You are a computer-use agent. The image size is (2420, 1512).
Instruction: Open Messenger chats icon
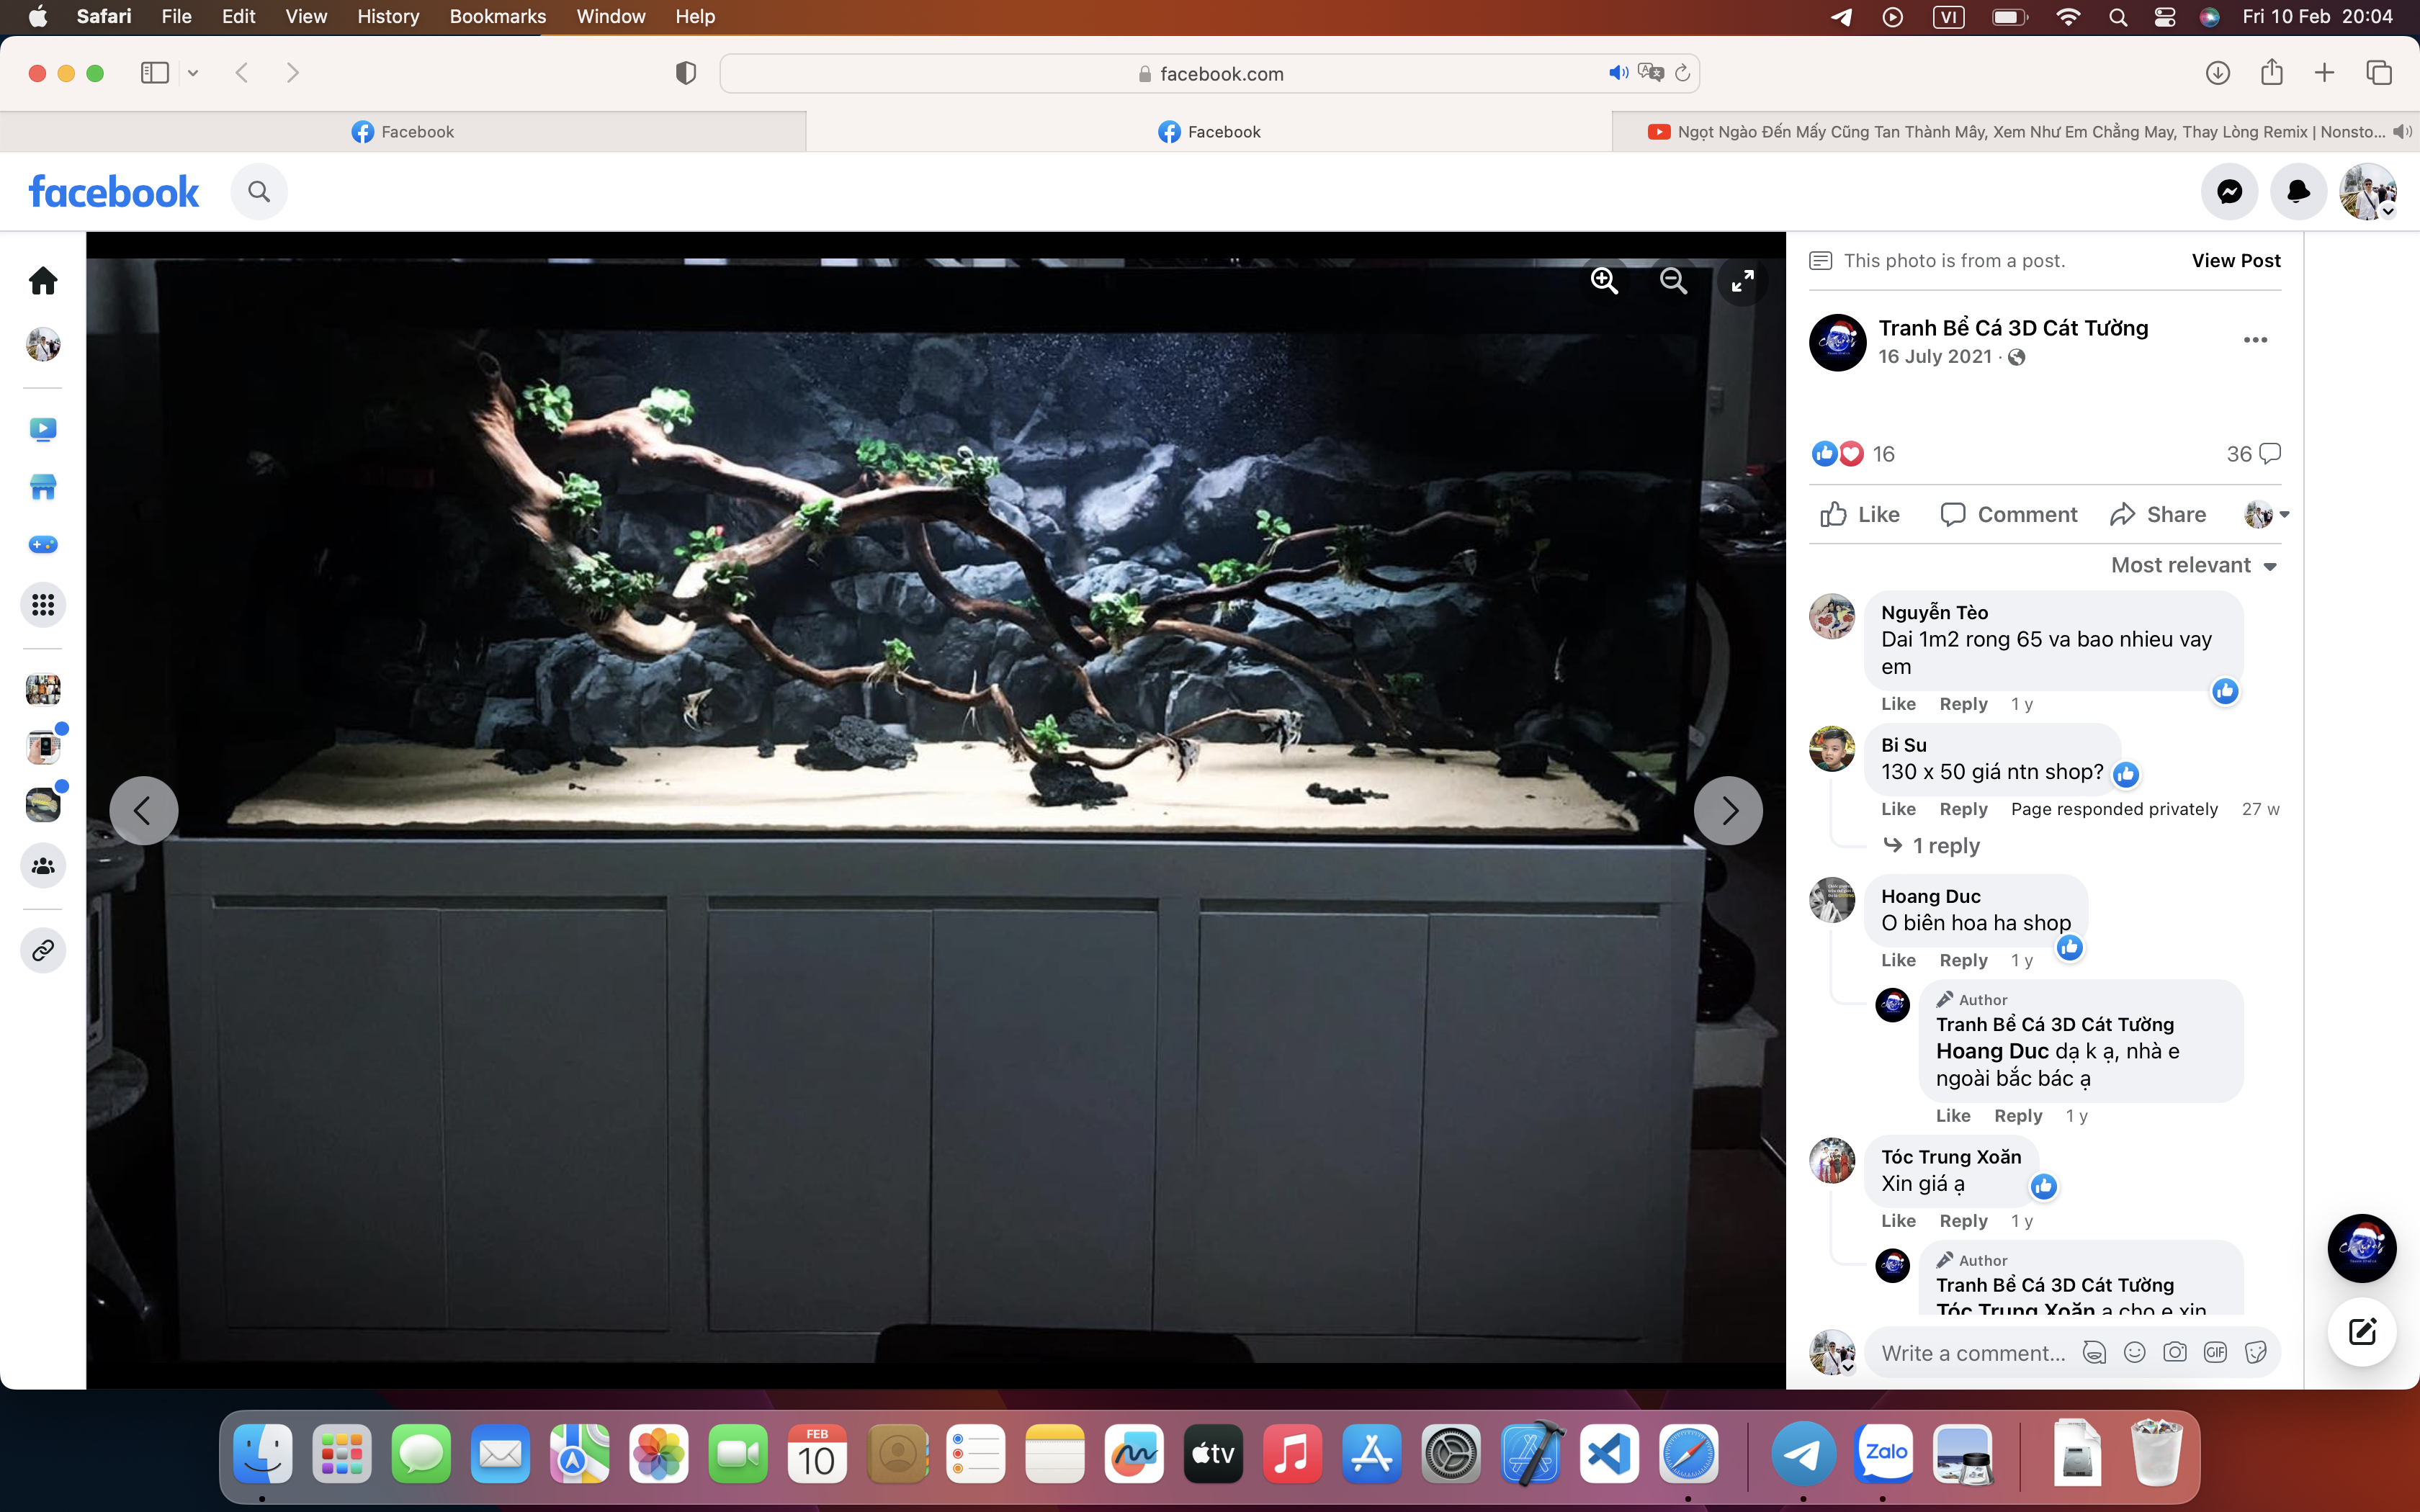click(2229, 191)
